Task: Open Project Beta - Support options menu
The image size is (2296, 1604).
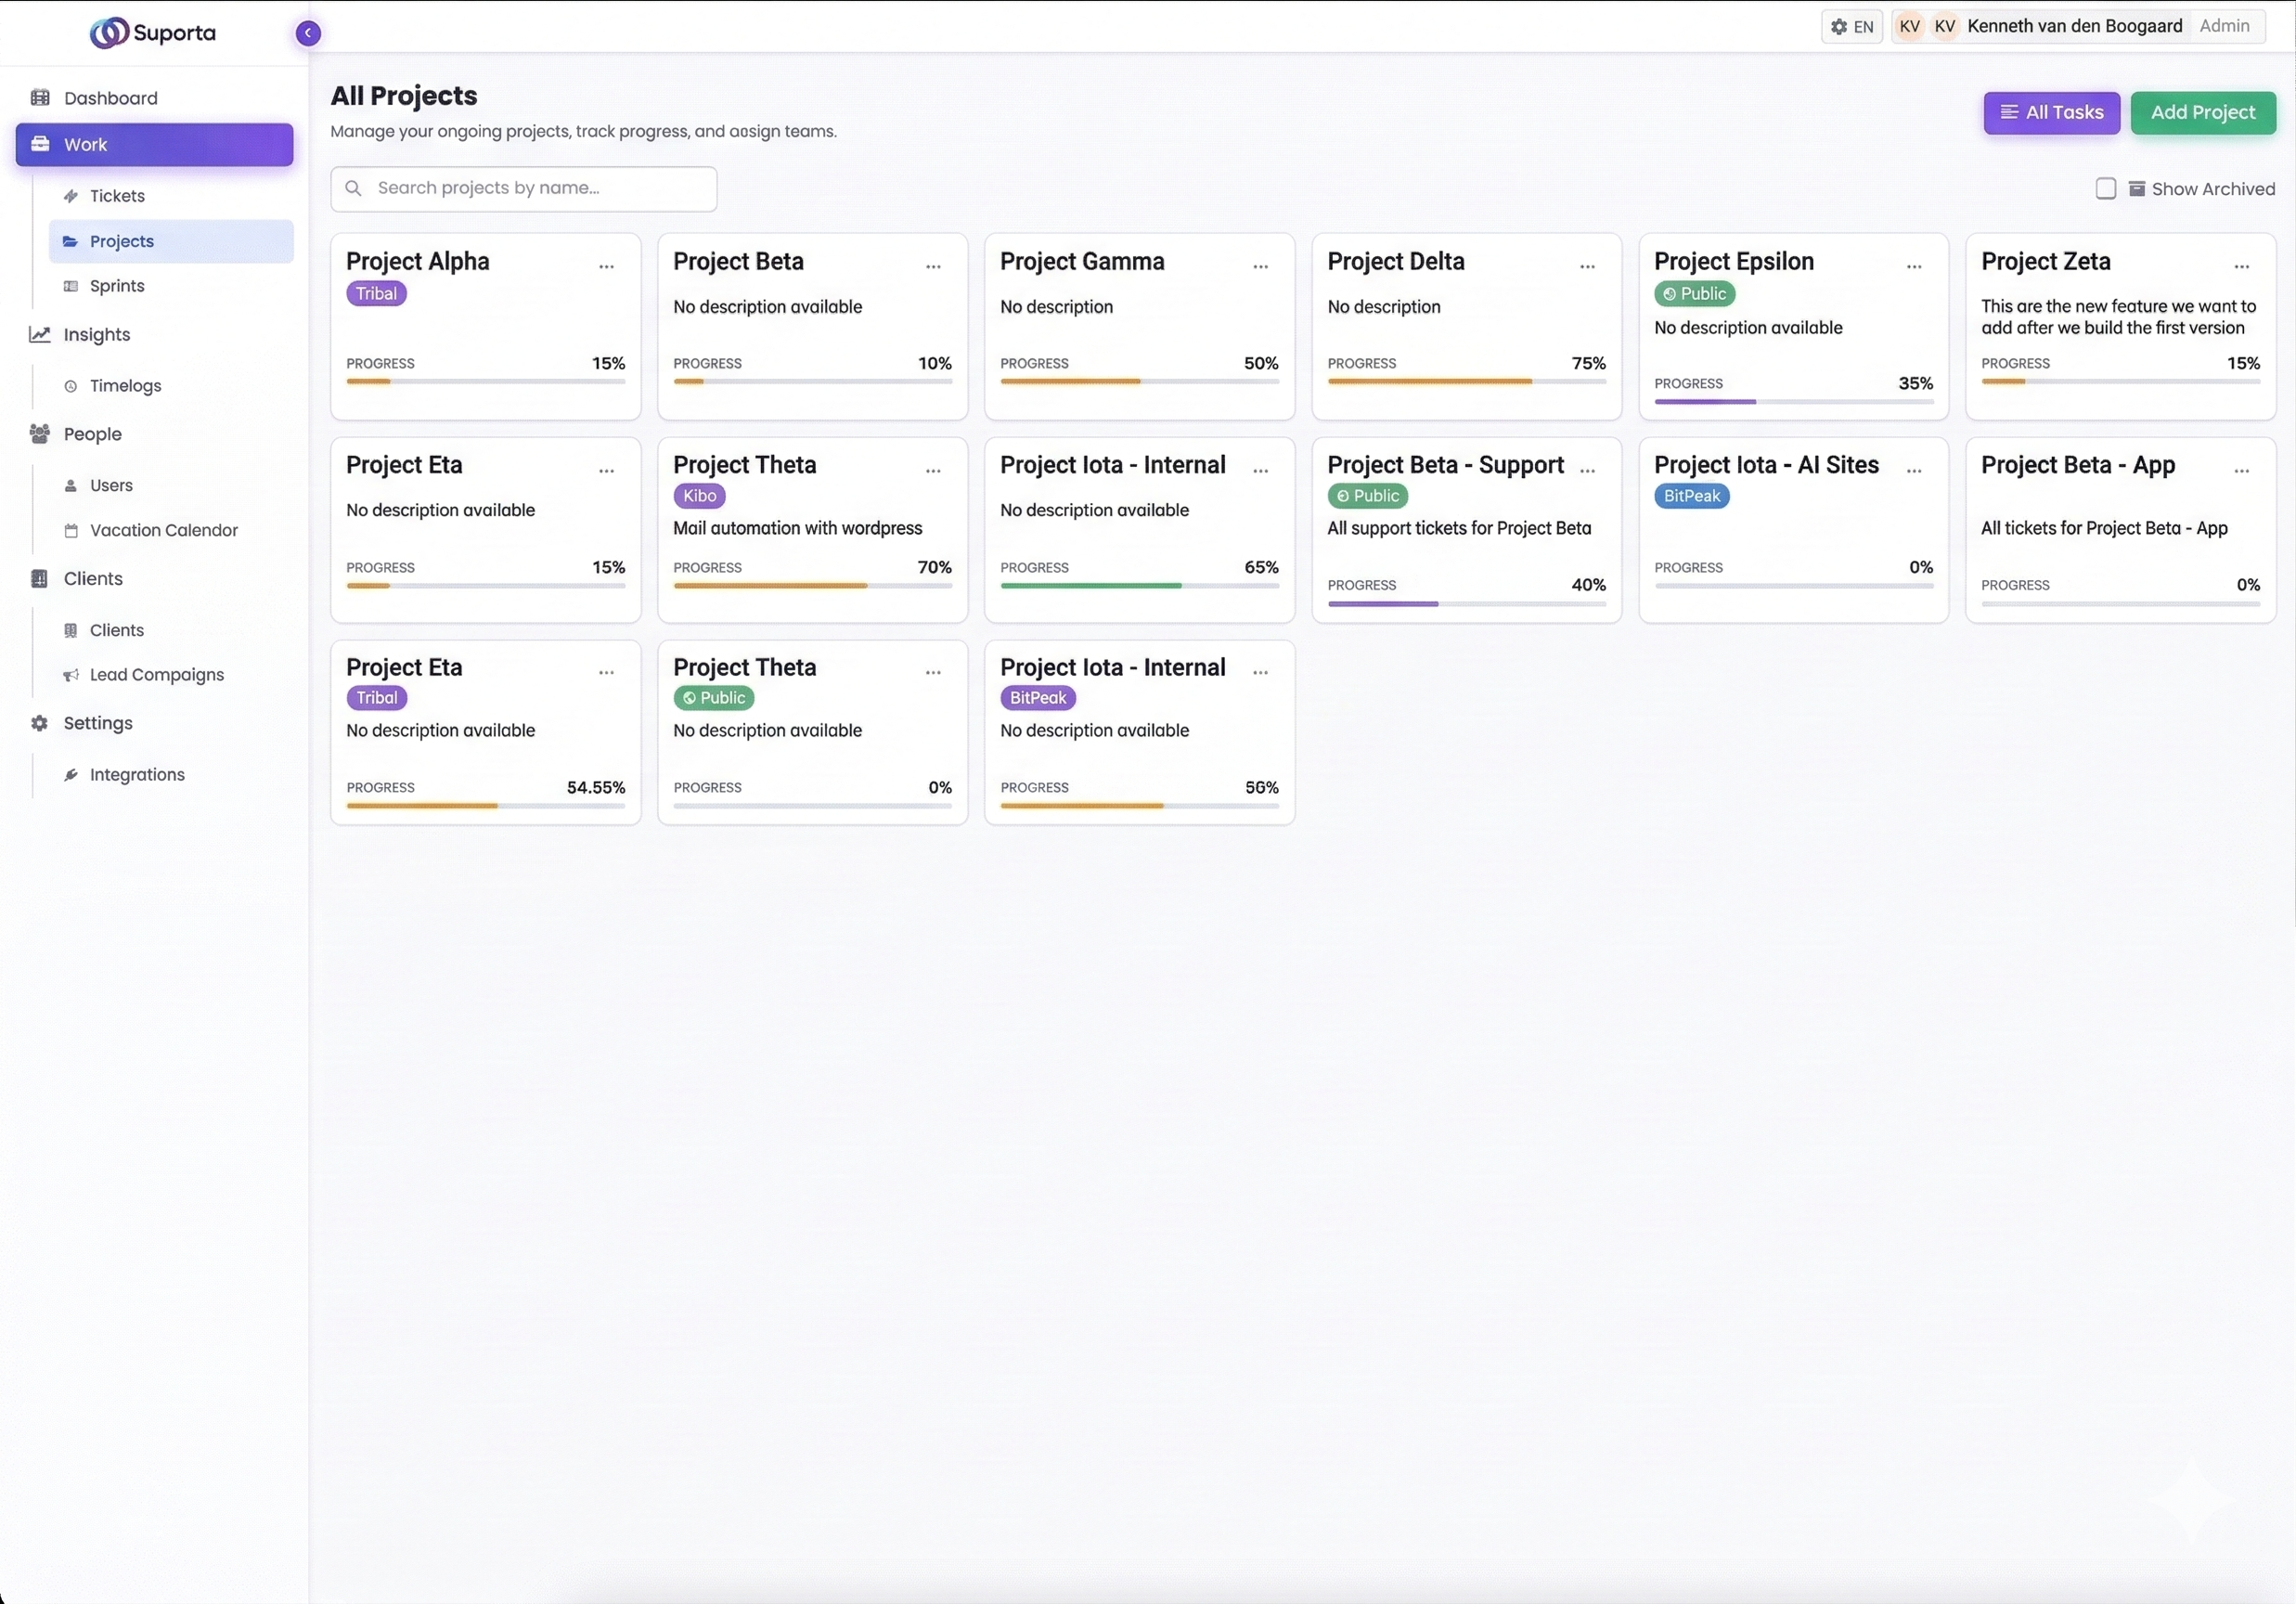Action: tap(1587, 470)
